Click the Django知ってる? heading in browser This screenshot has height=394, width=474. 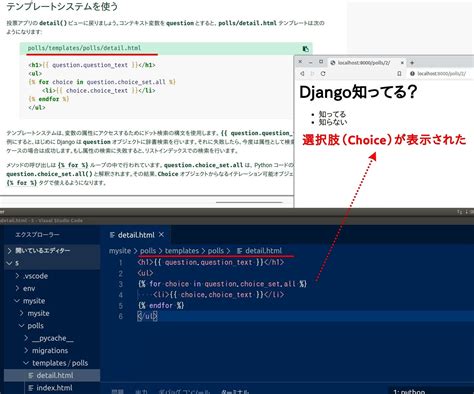click(x=358, y=92)
